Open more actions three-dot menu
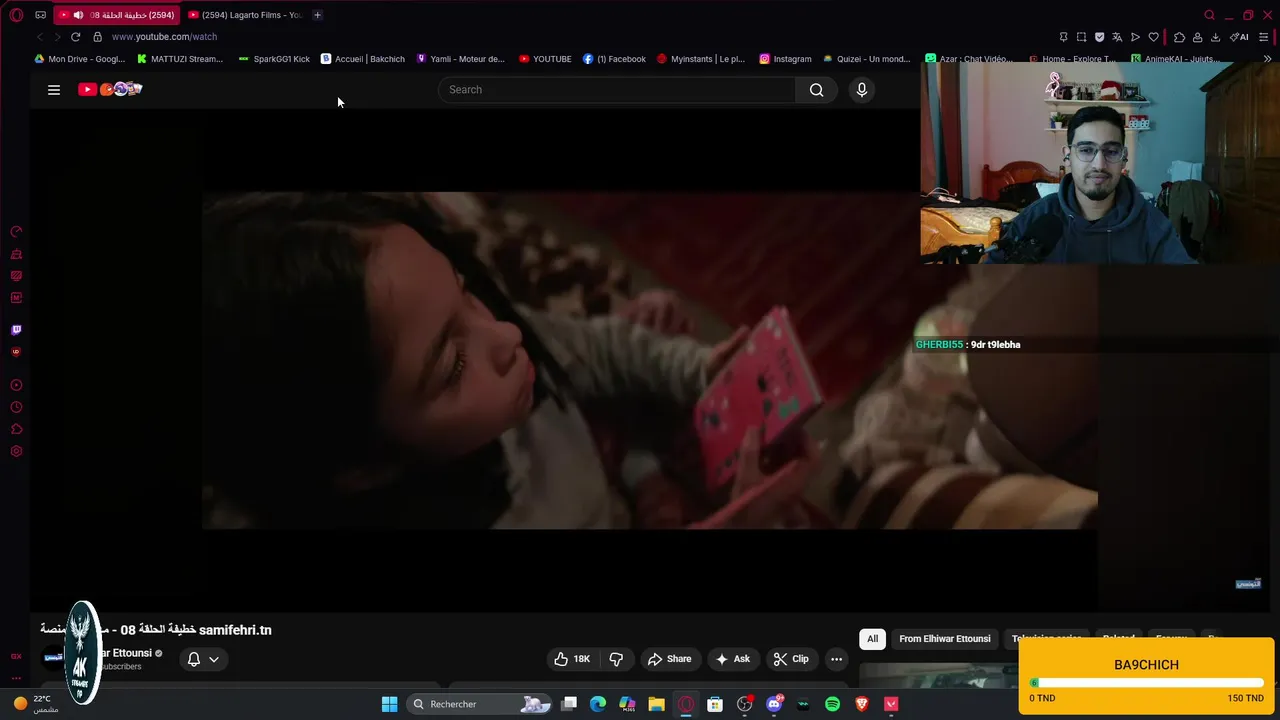Image resolution: width=1280 pixels, height=720 pixels. pyautogui.click(x=836, y=659)
